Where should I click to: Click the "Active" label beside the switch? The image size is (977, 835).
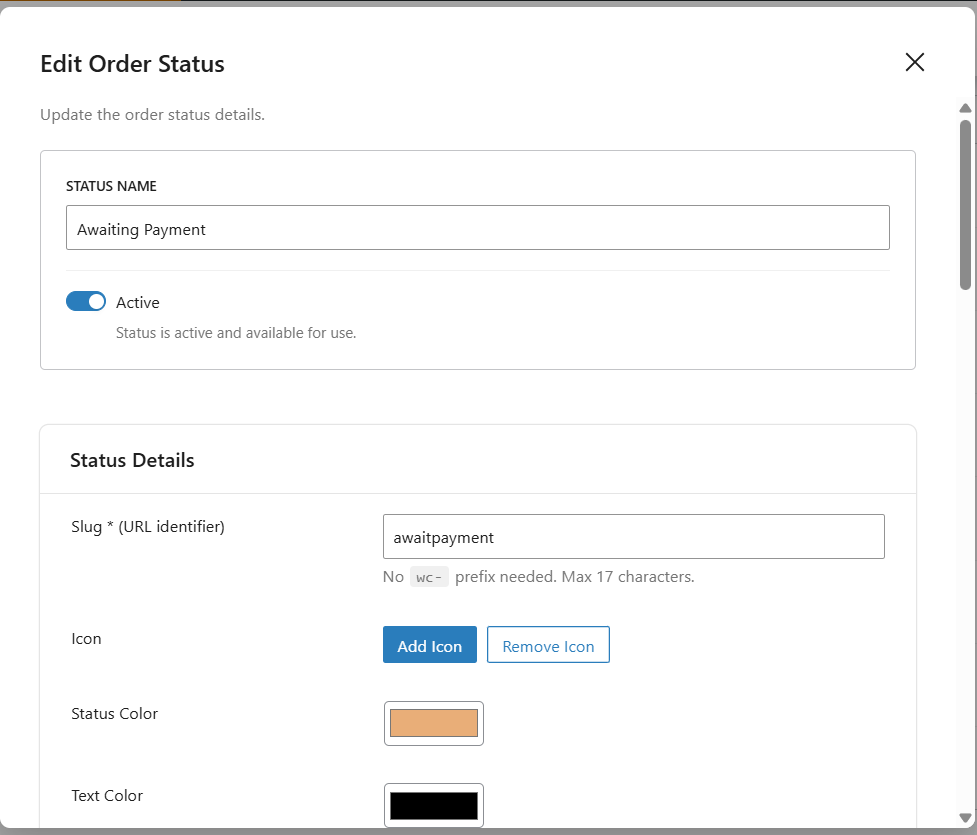(x=138, y=302)
